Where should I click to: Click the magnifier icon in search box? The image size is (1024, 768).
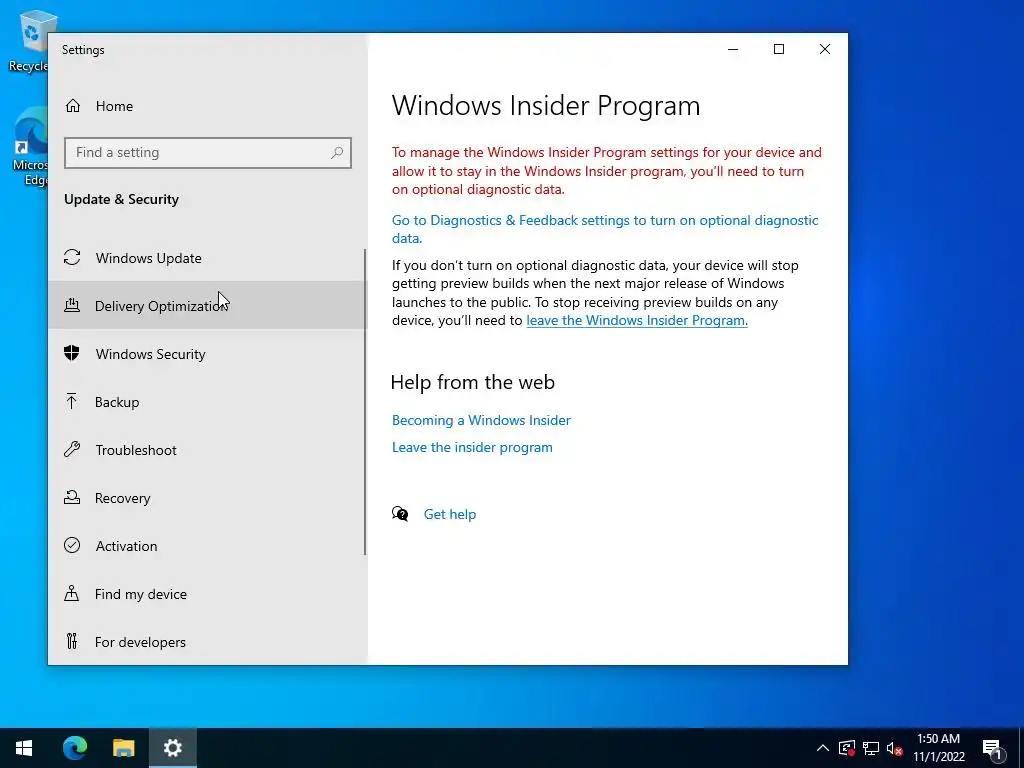tap(337, 153)
